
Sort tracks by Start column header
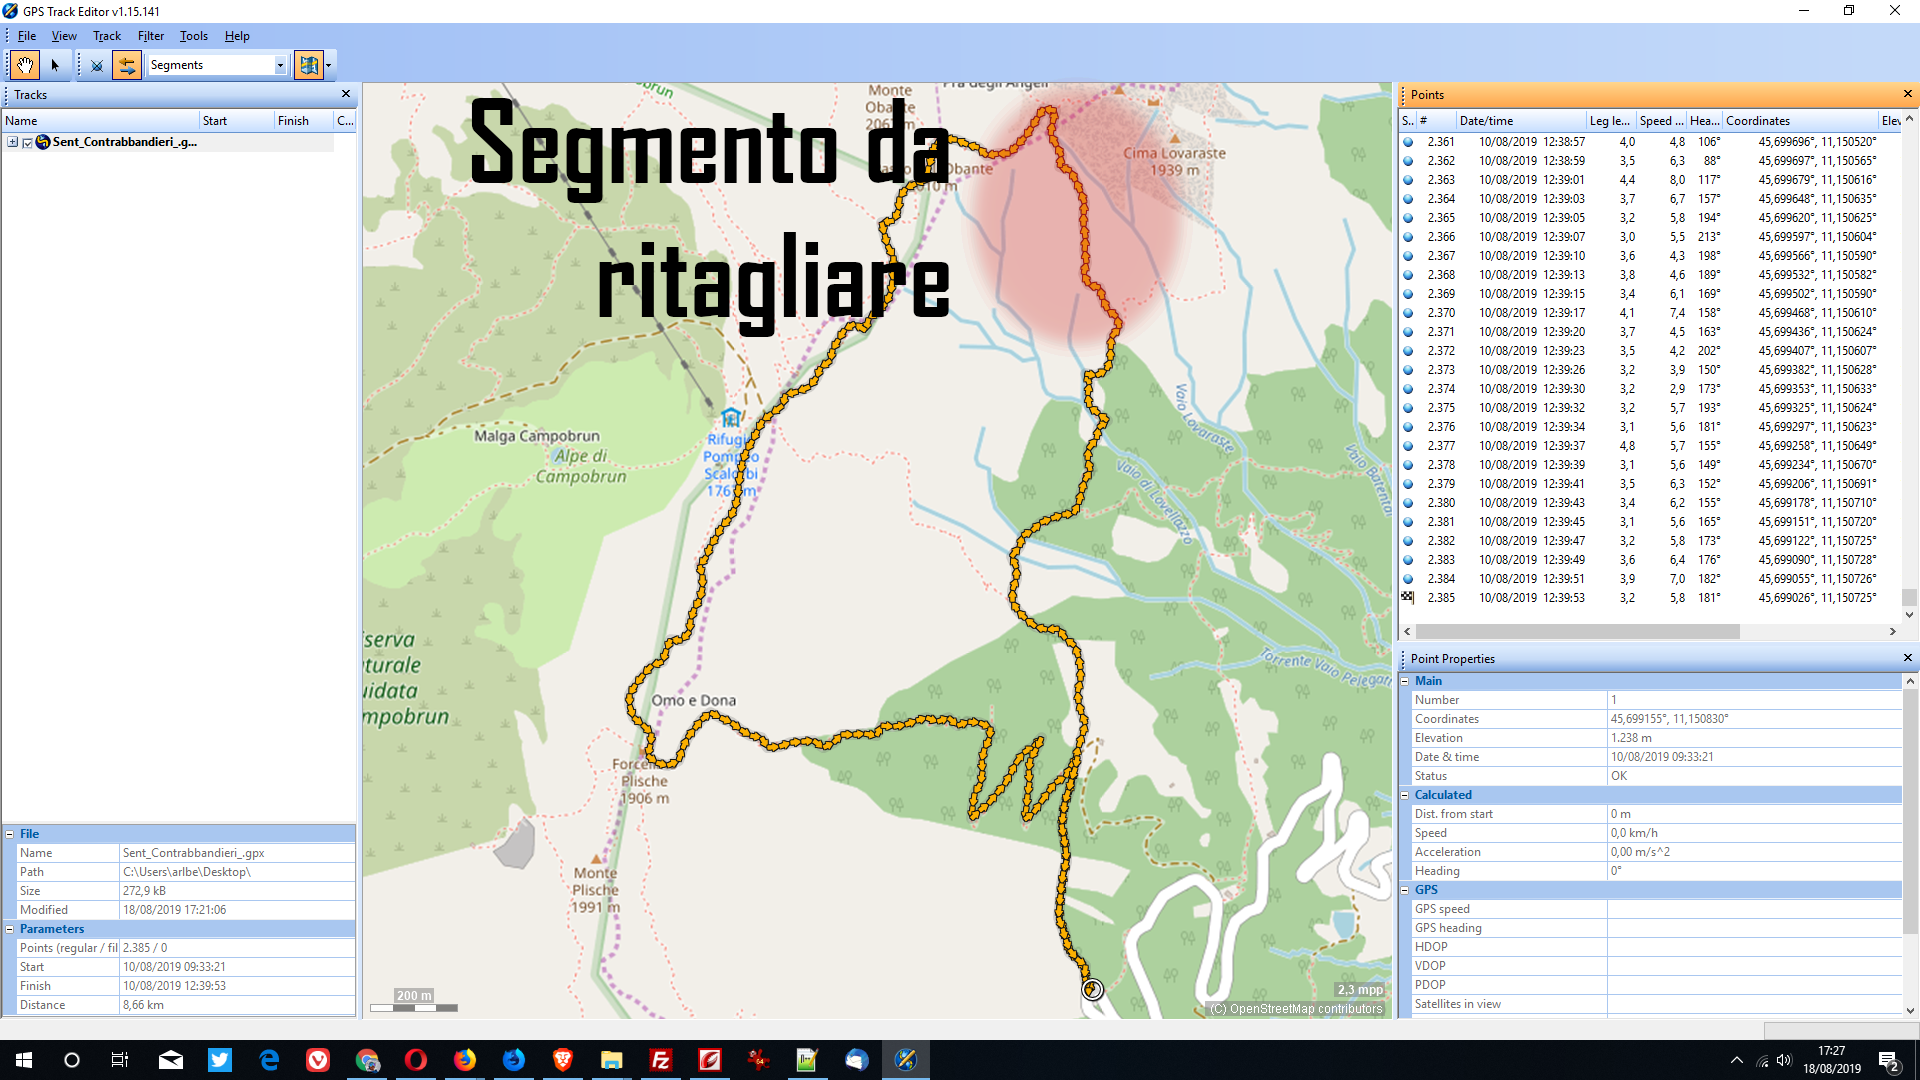[x=236, y=121]
